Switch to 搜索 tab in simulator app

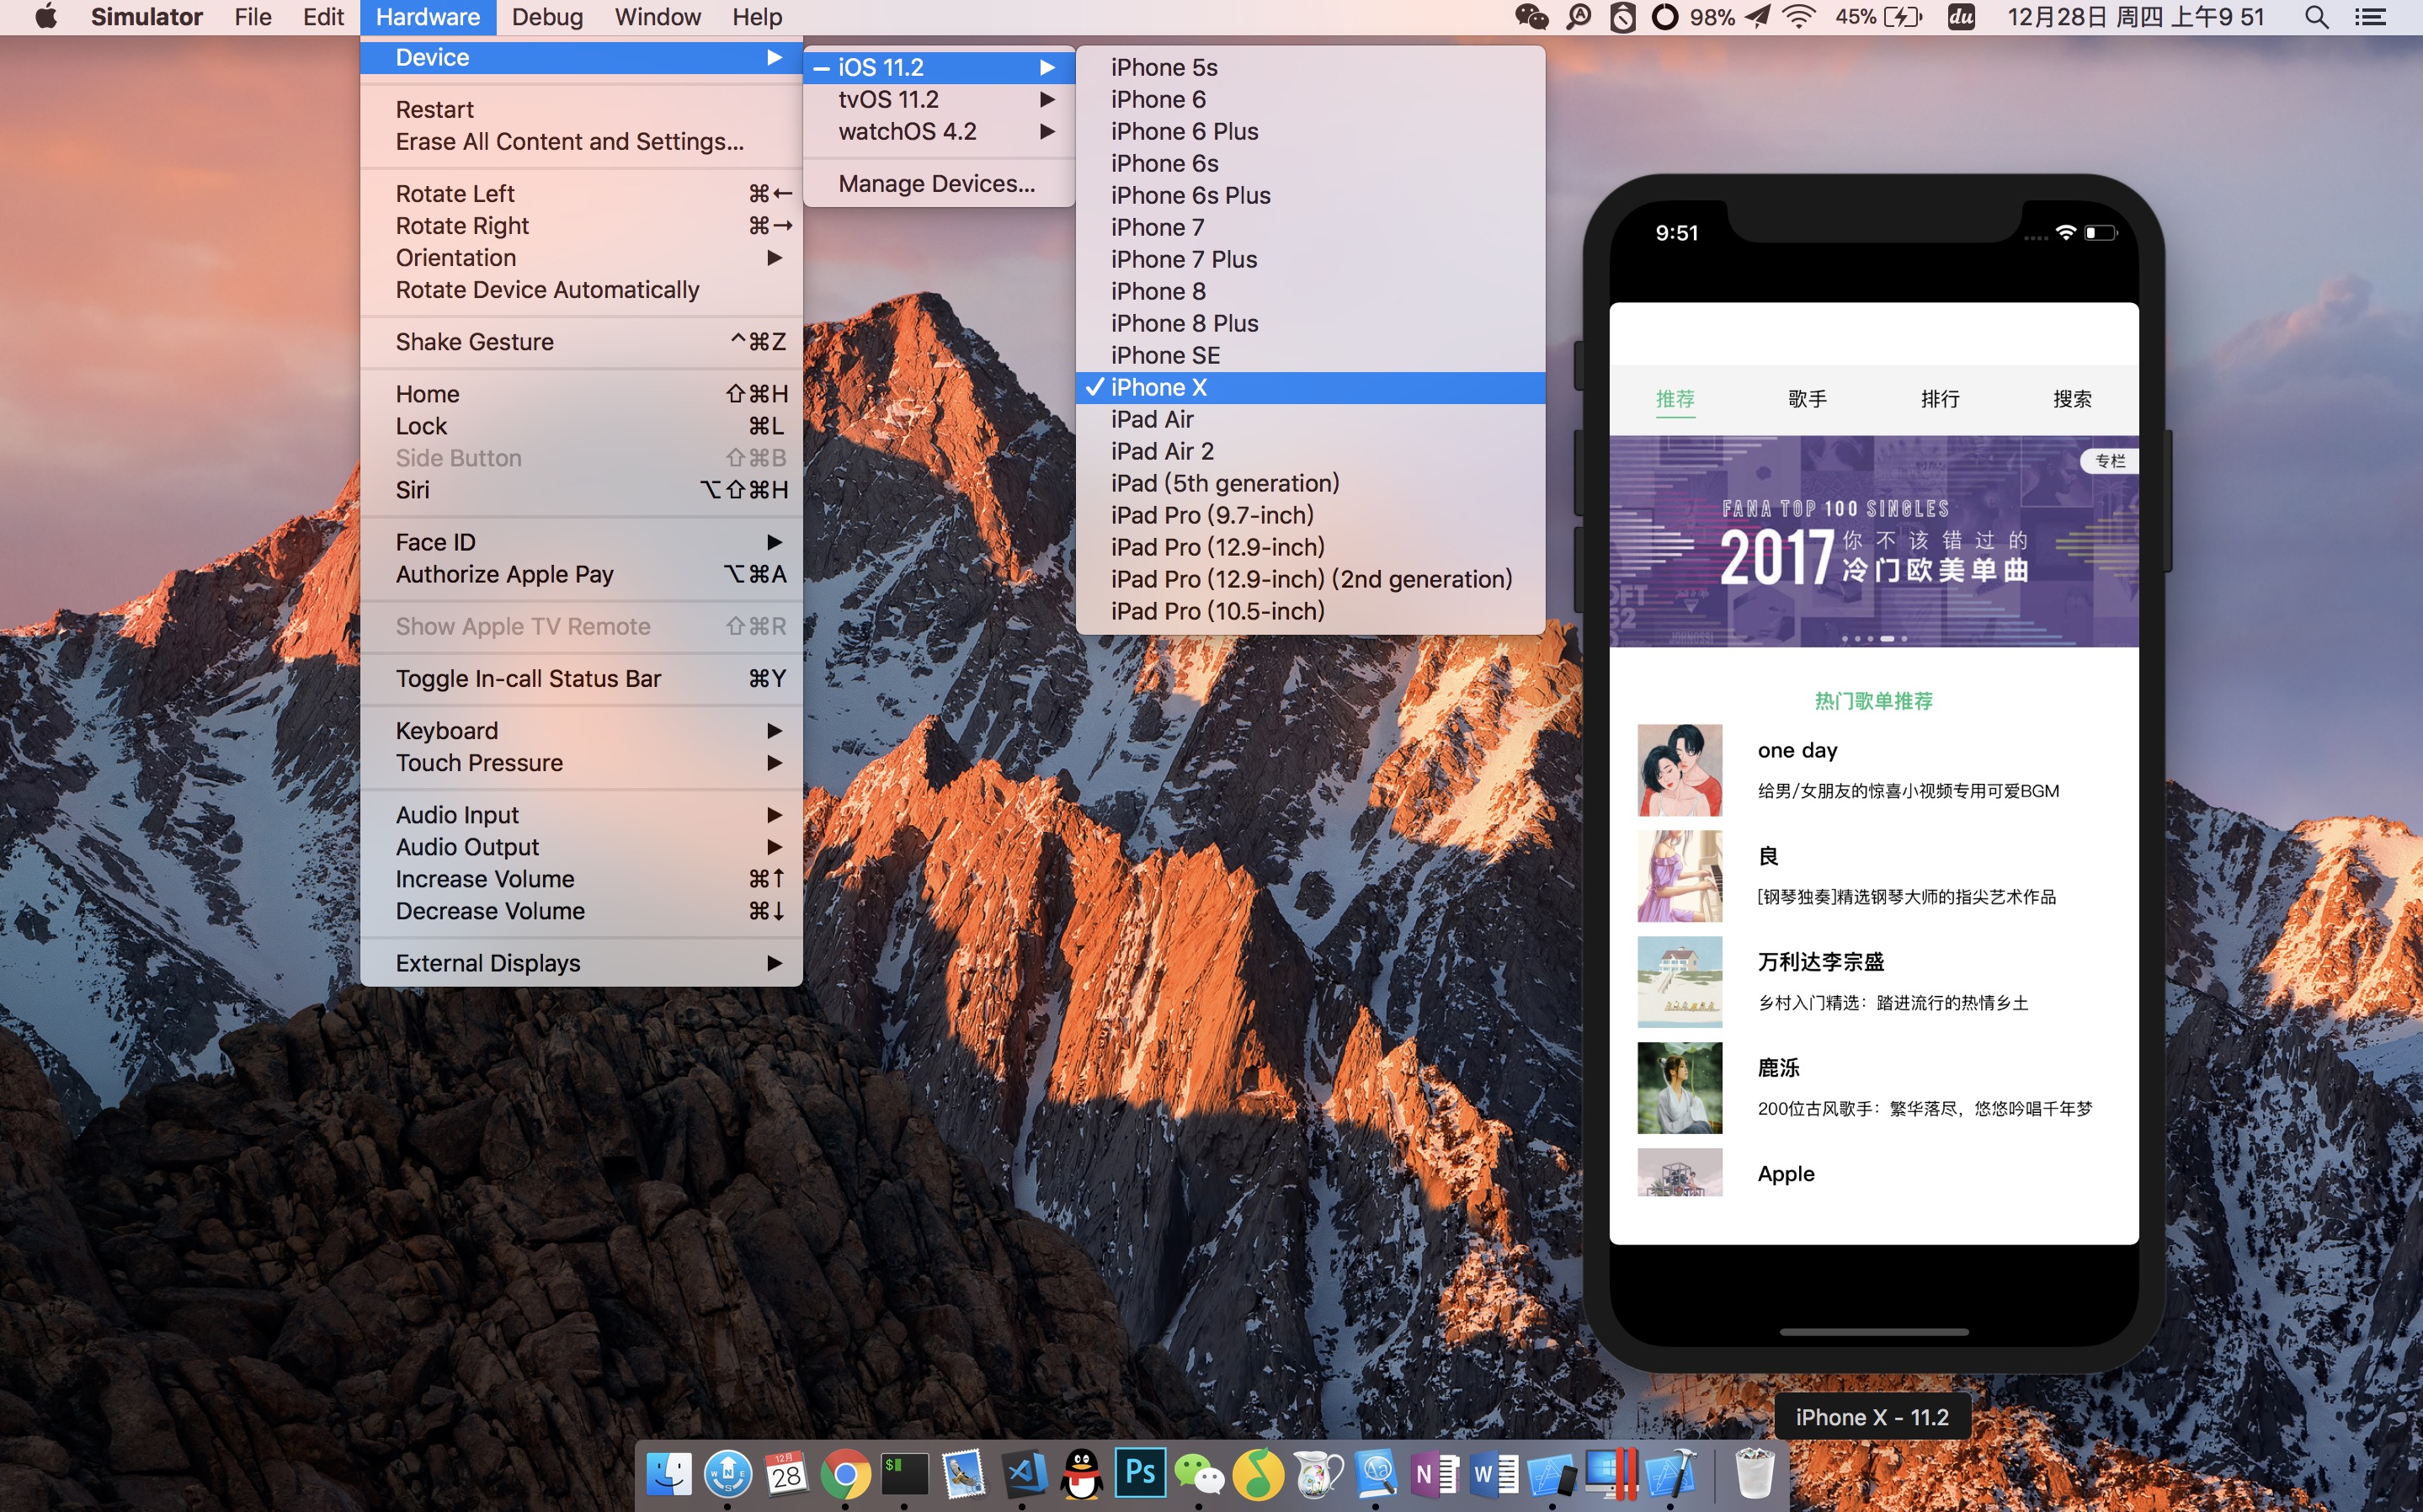click(x=2072, y=399)
